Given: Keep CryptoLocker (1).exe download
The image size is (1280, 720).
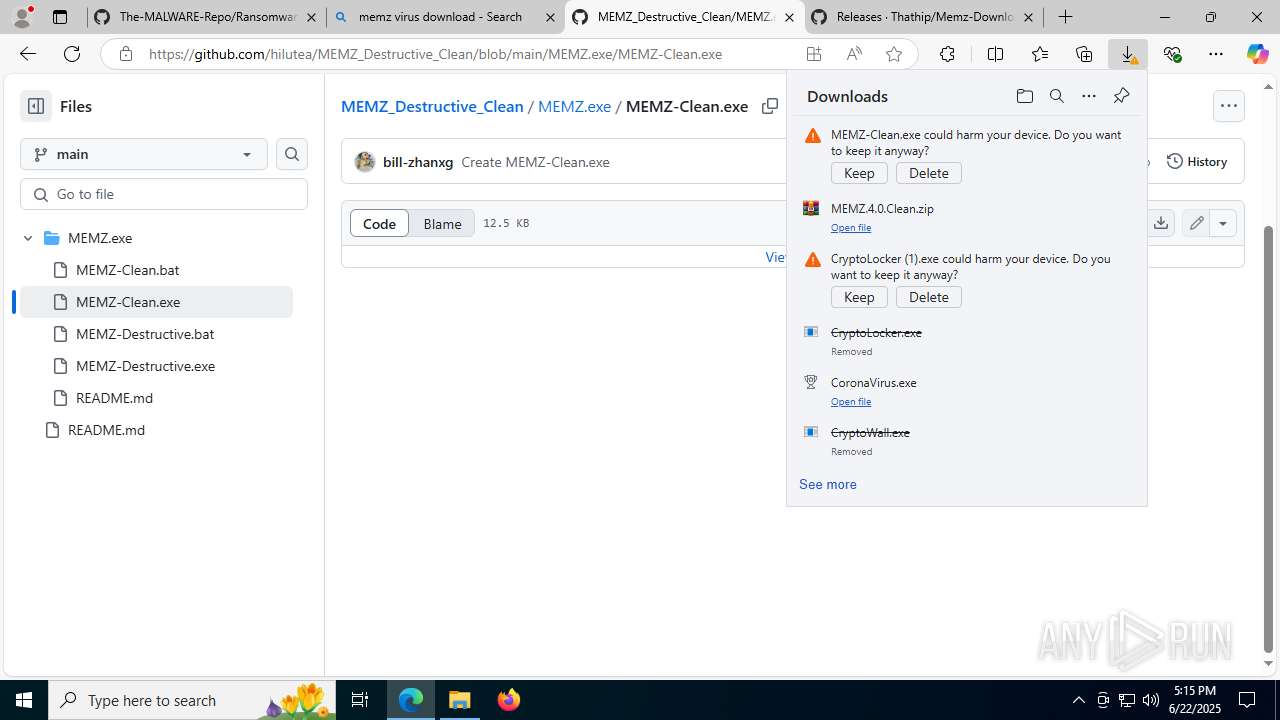Looking at the screenshot, I should (859, 297).
